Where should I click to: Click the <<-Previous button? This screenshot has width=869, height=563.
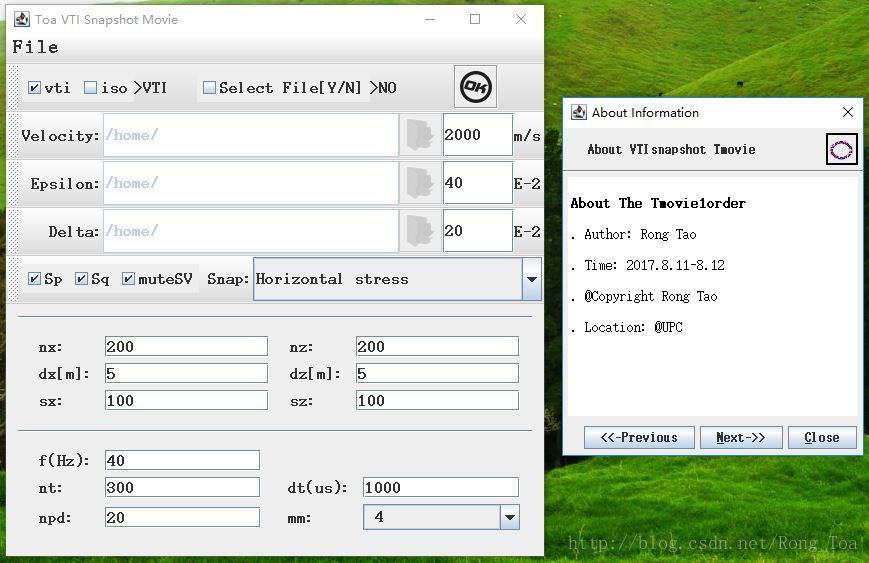(639, 438)
